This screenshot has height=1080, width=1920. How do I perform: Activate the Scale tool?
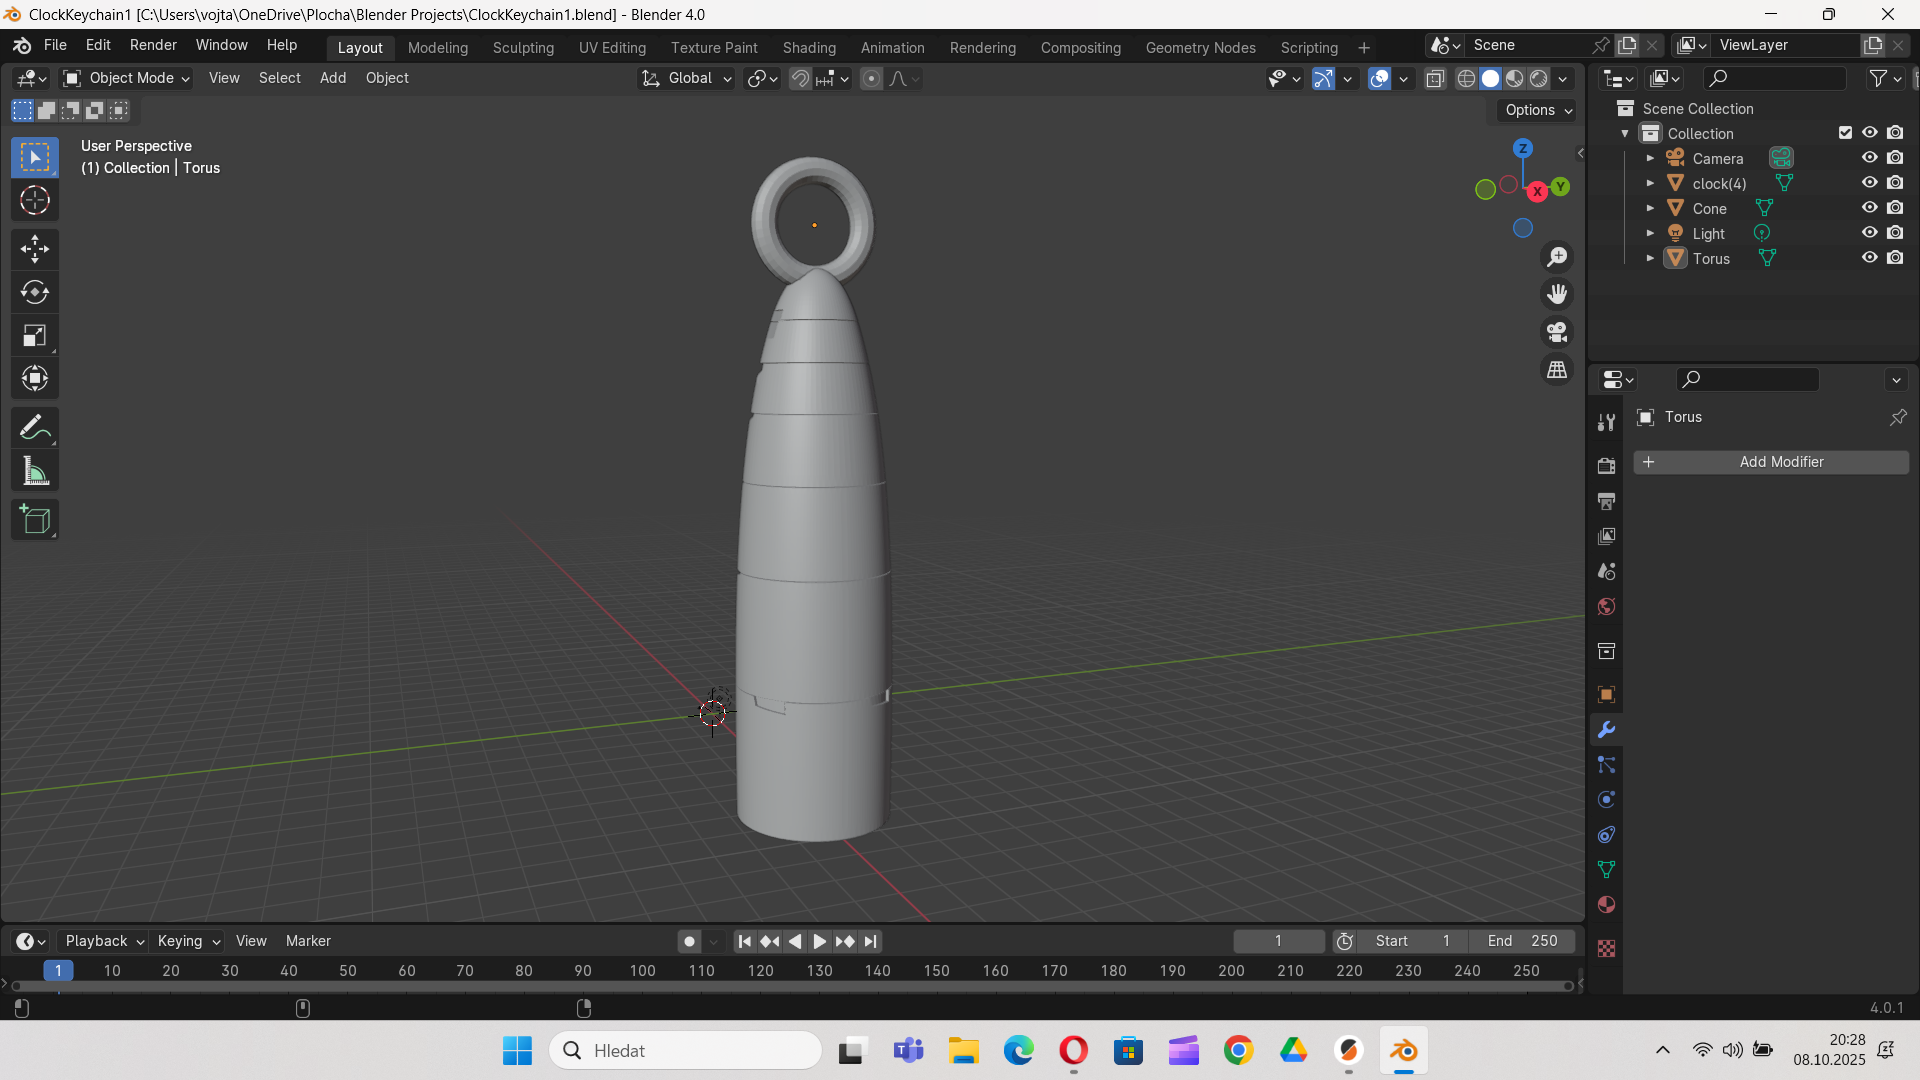35,335
